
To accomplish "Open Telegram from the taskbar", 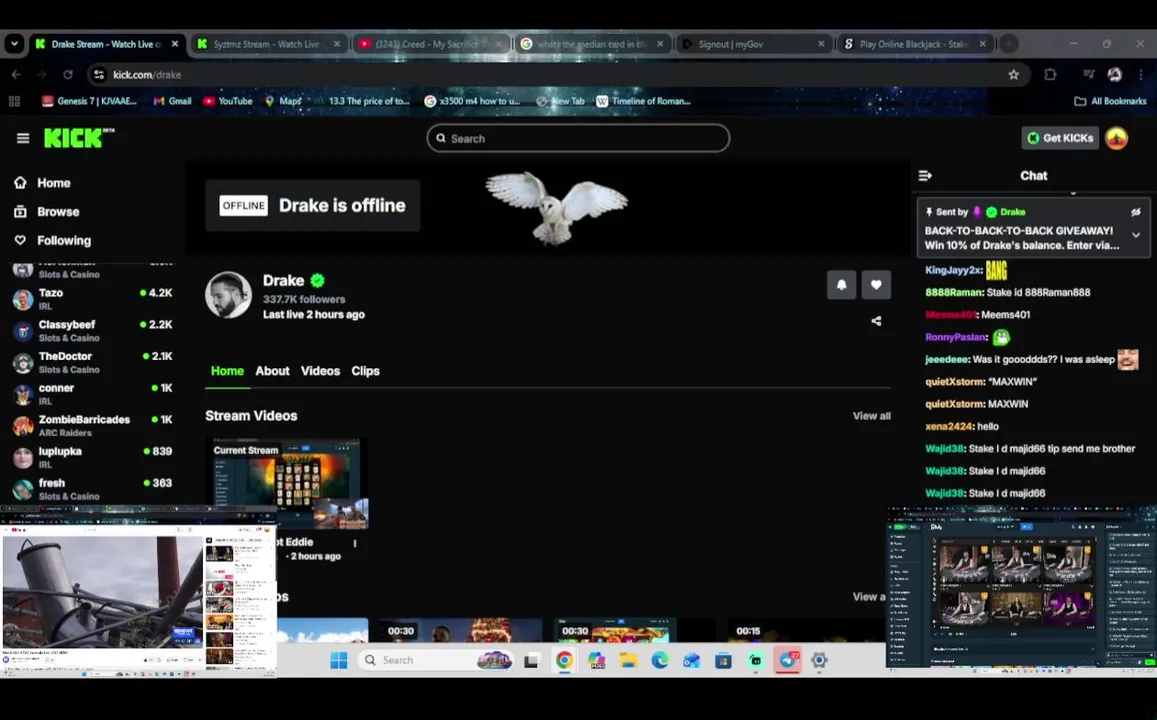I will point(787,660).
